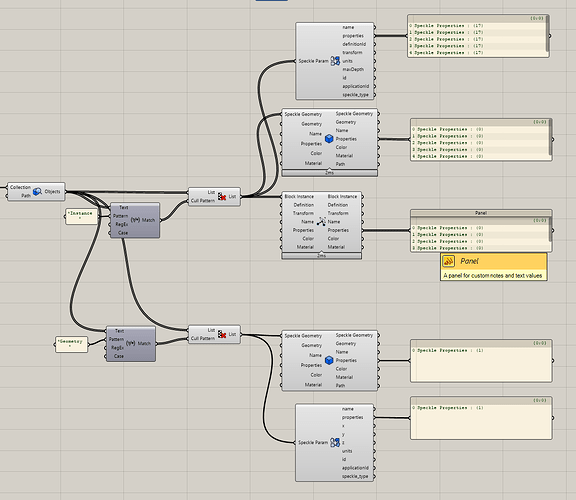The height and width of the screenshot is (500, 576).
Task: Click the Panel title bar above Block Instance output
Action: tap(481, 213)
